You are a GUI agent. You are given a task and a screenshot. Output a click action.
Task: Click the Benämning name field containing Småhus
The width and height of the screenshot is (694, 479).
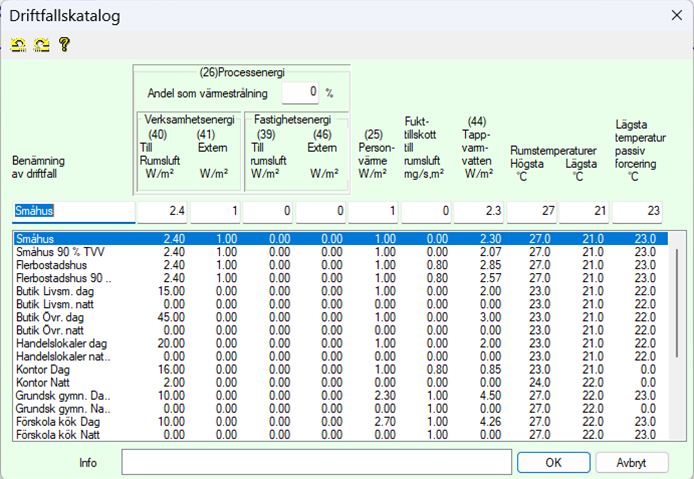pos(71,212)
